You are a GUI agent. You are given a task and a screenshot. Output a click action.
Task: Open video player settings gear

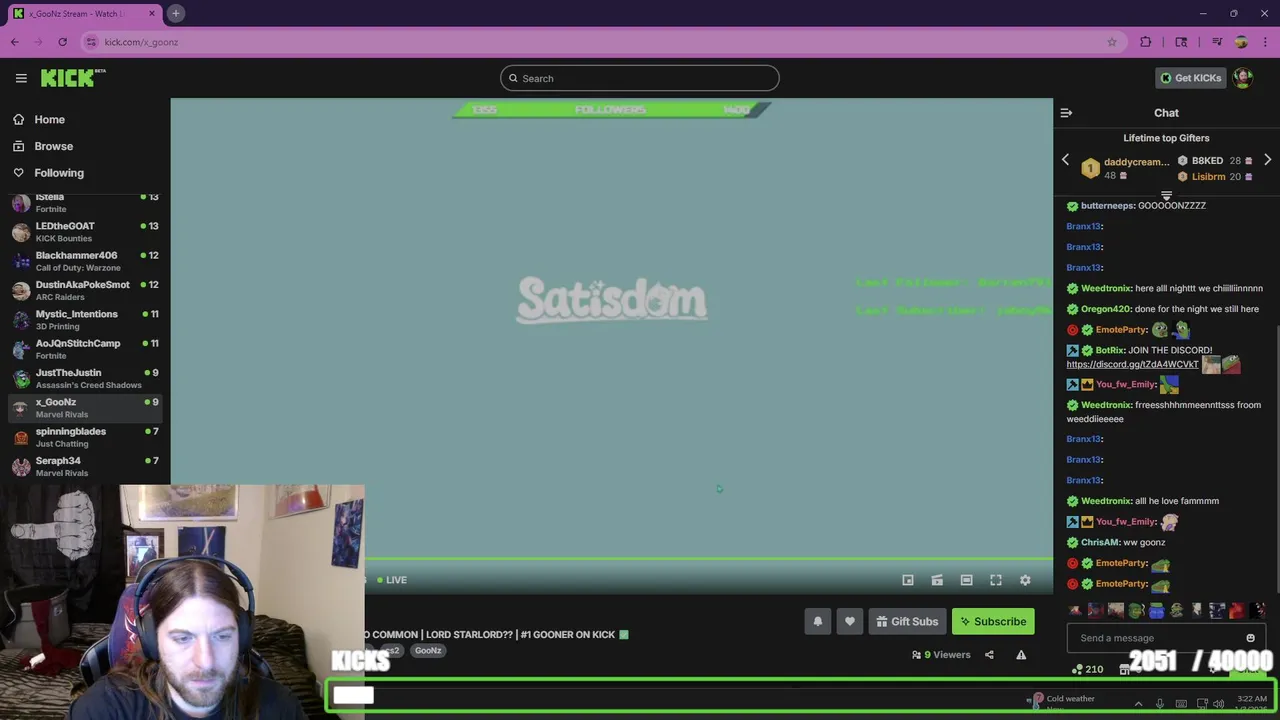pyautogui.click(x=1025, y=580)
